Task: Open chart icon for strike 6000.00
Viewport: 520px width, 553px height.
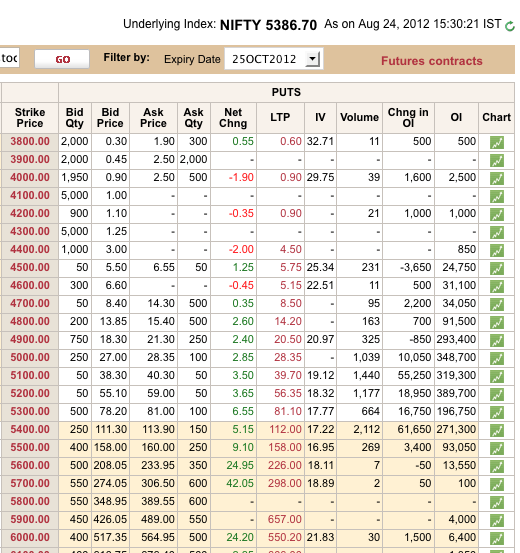Action: click(x=497, y=538)
